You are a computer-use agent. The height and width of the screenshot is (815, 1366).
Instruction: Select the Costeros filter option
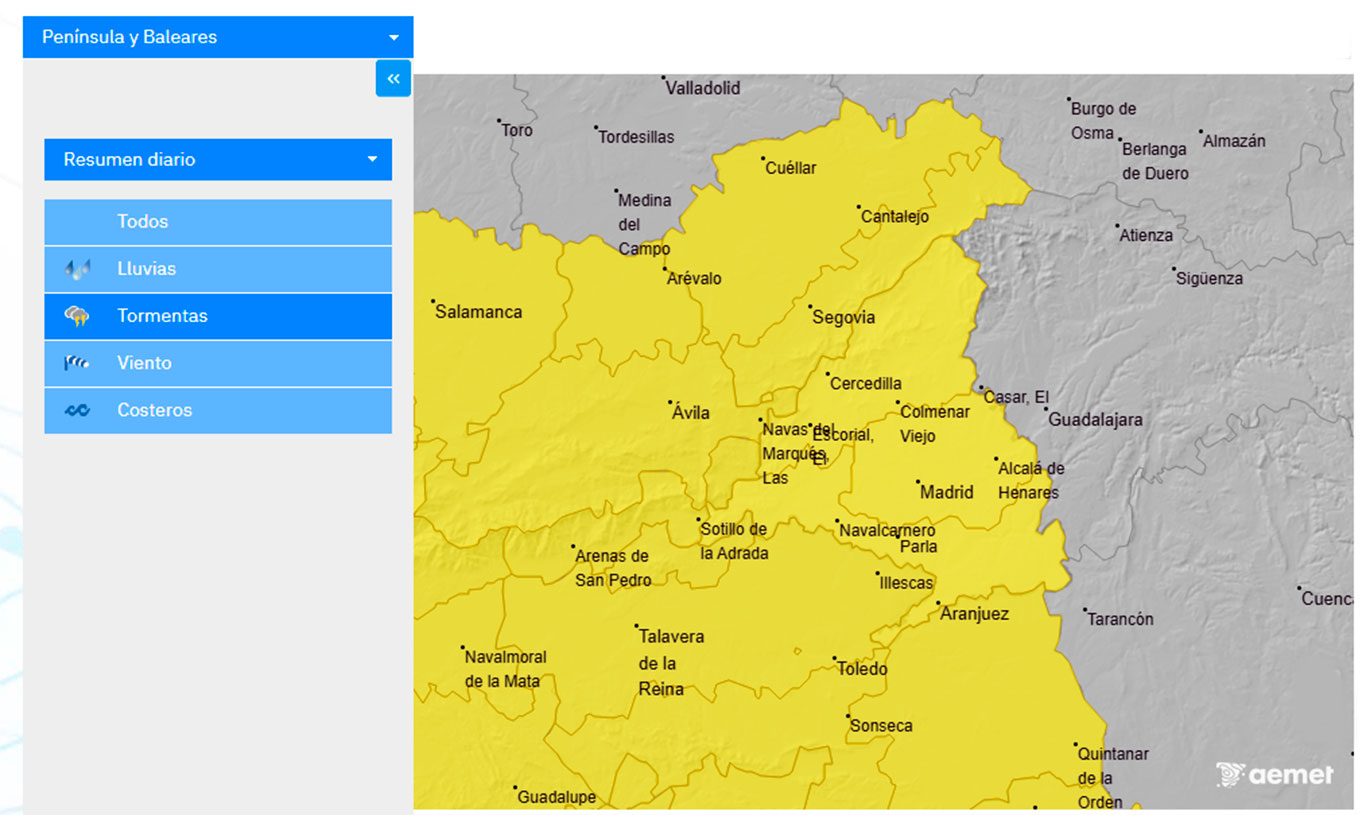[x=218, y=410]
